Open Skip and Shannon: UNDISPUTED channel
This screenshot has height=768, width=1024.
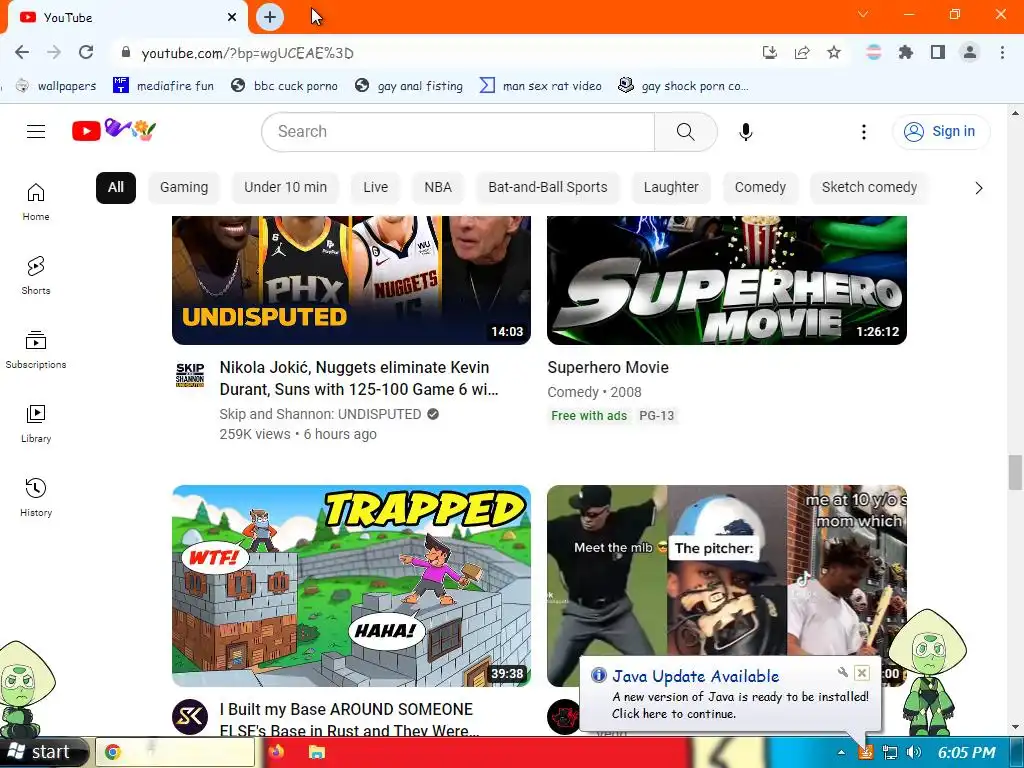pos(320,414)
